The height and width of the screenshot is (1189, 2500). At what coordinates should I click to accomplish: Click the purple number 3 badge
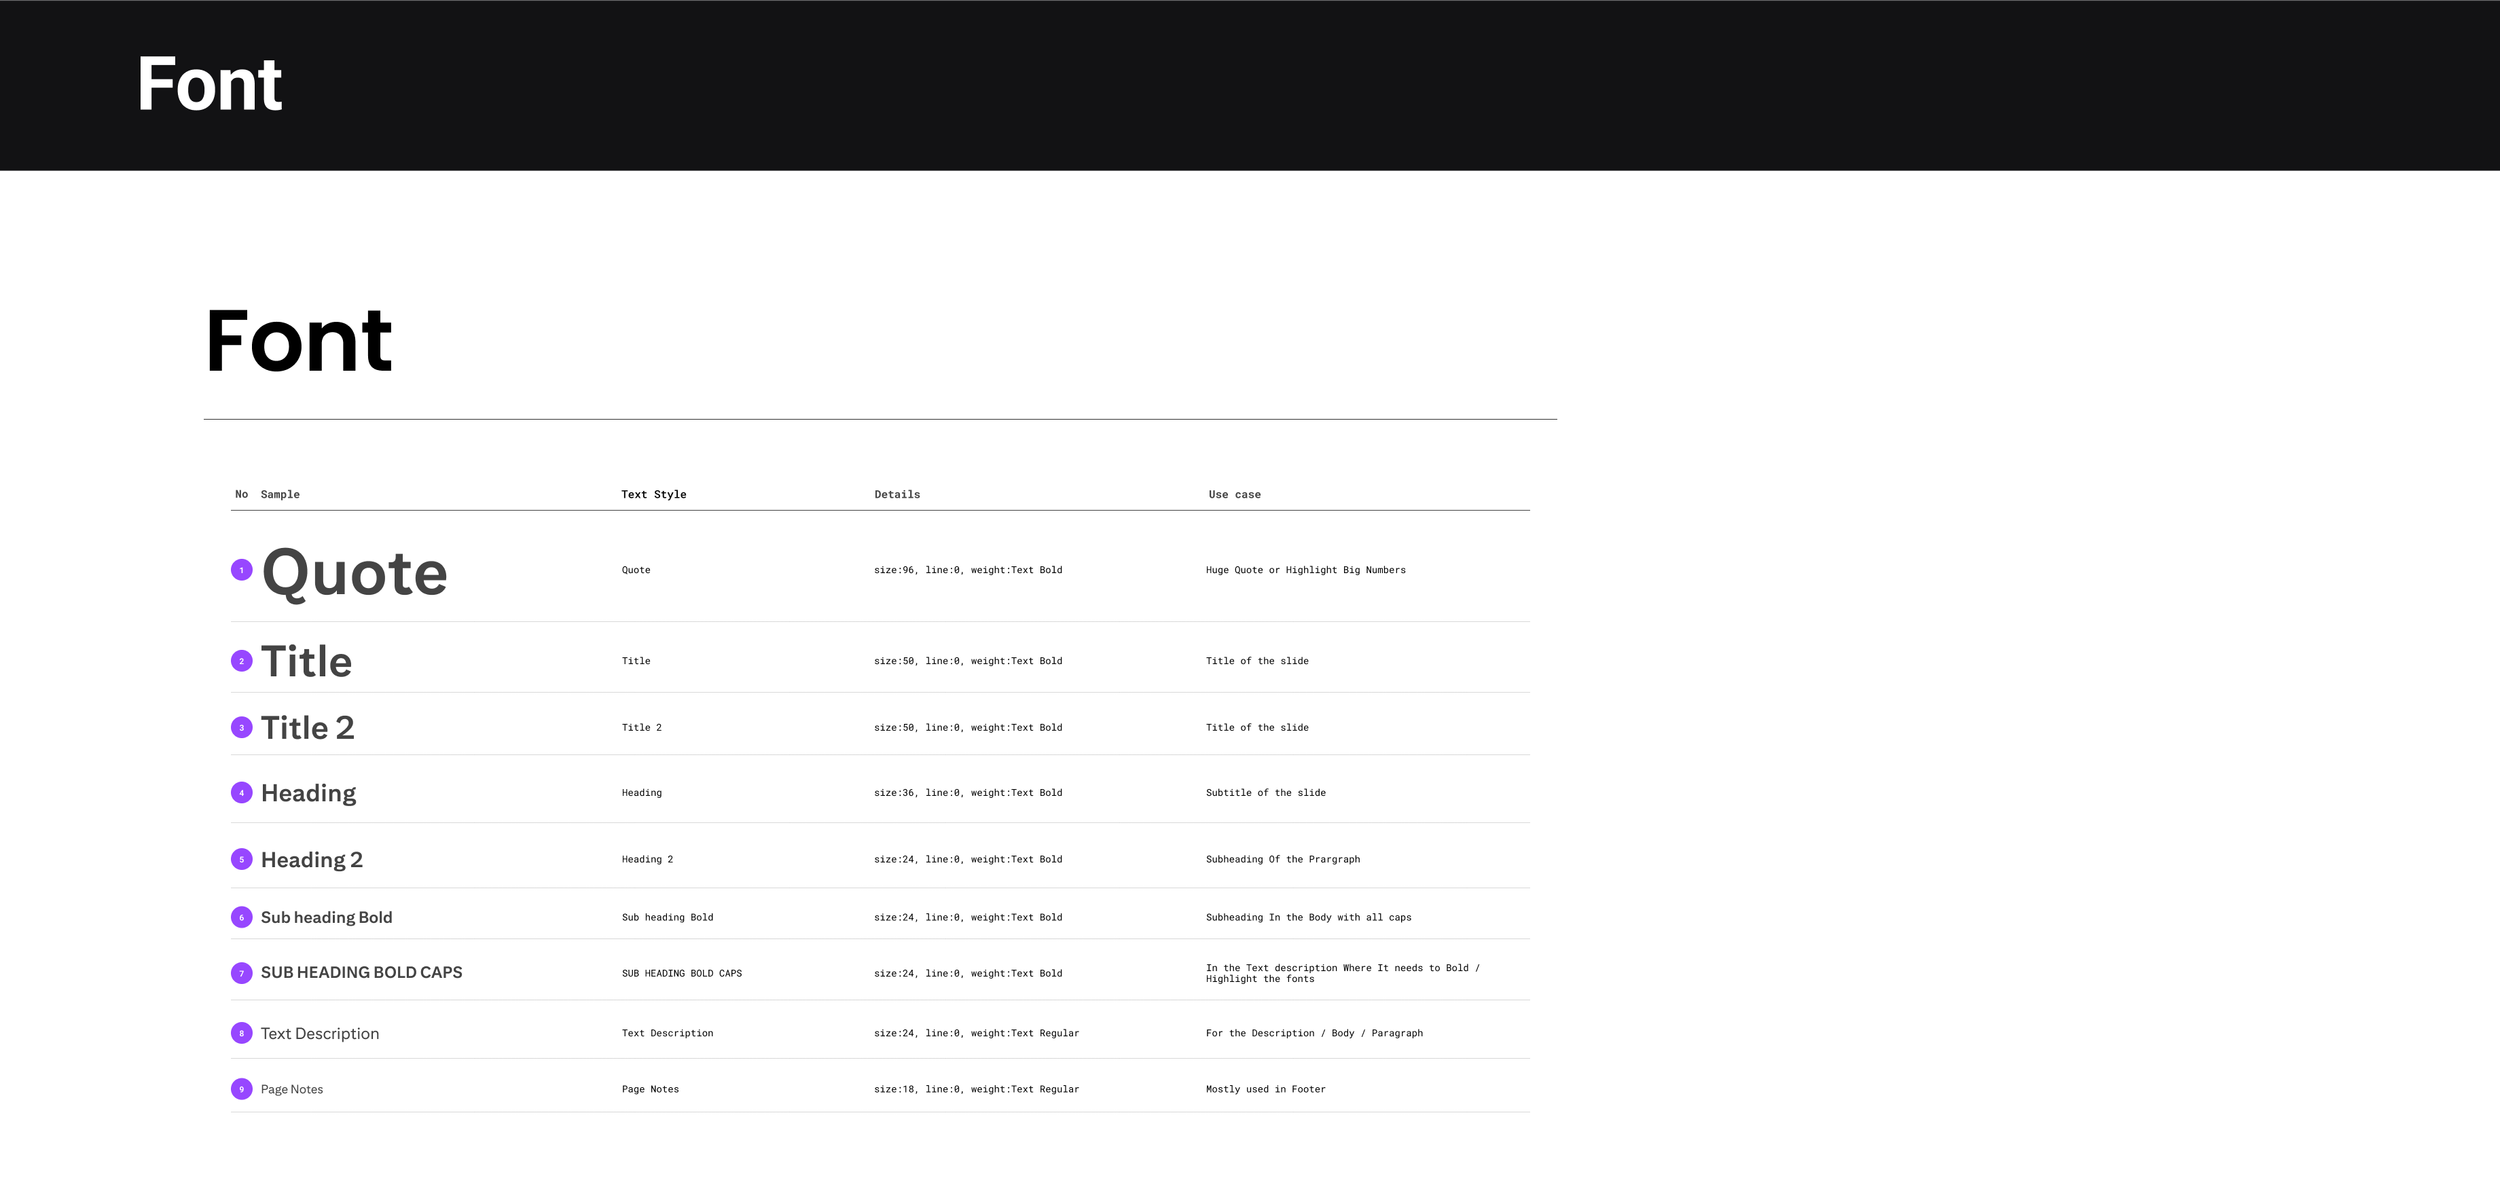[241, 728]
